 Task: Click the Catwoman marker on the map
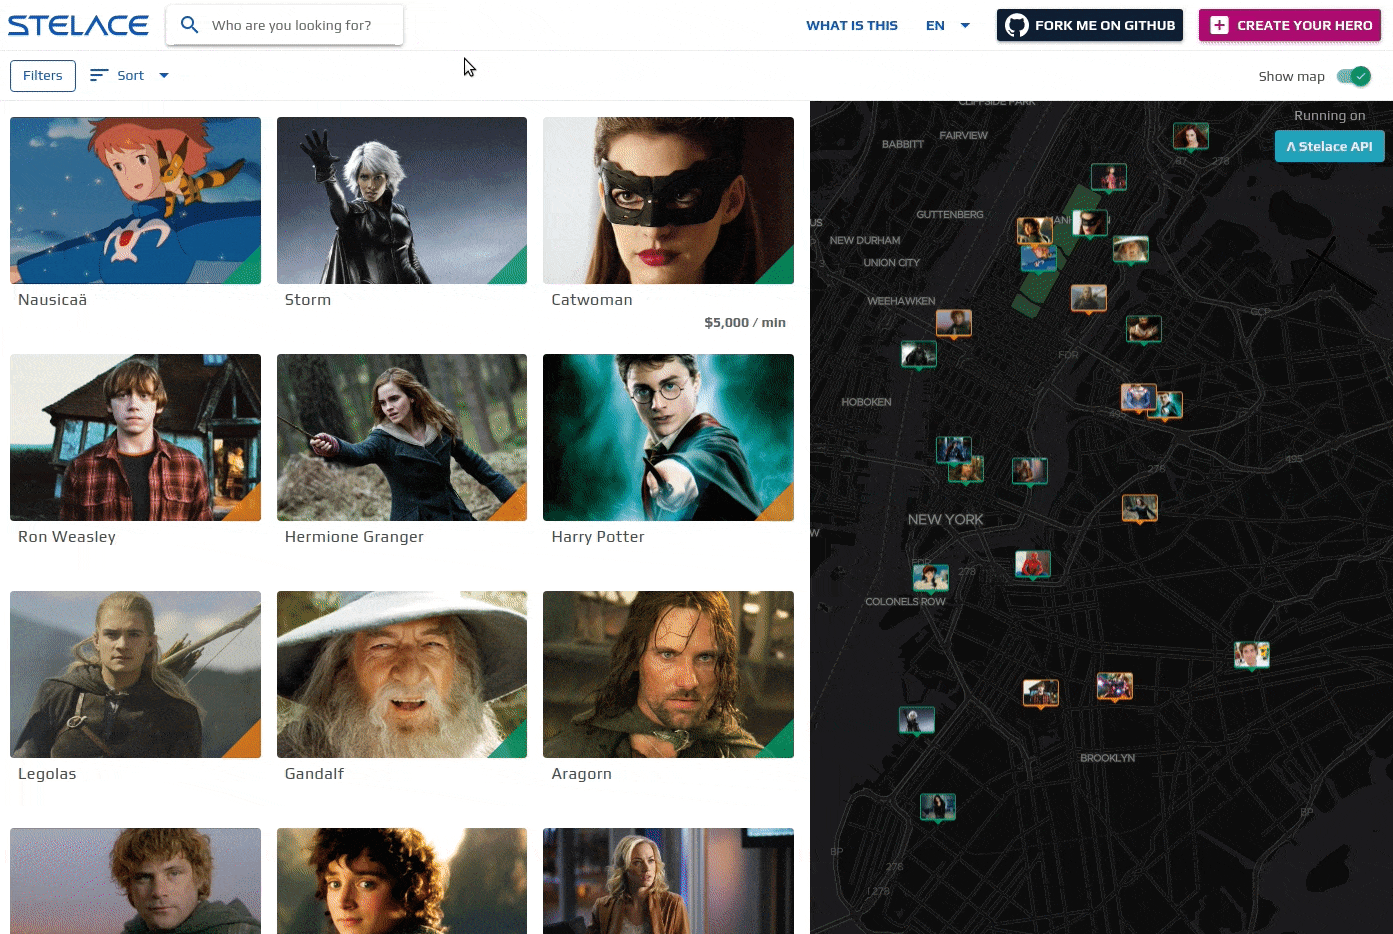click(1090, 222)
